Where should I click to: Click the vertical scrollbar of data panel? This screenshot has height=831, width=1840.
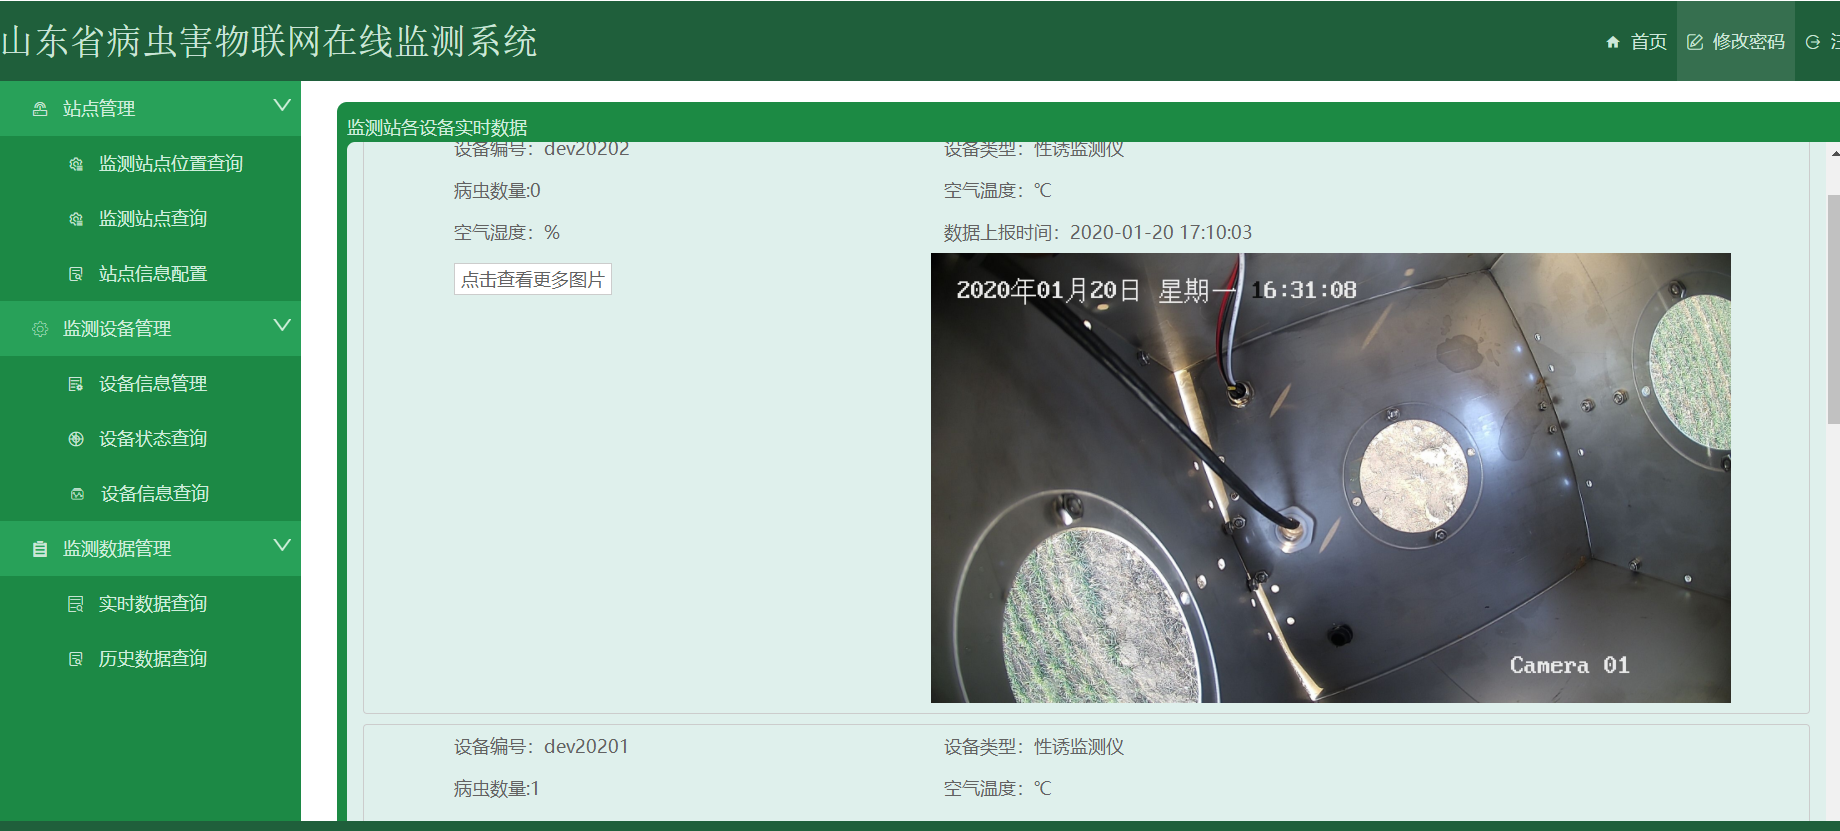click(1833, 310)
